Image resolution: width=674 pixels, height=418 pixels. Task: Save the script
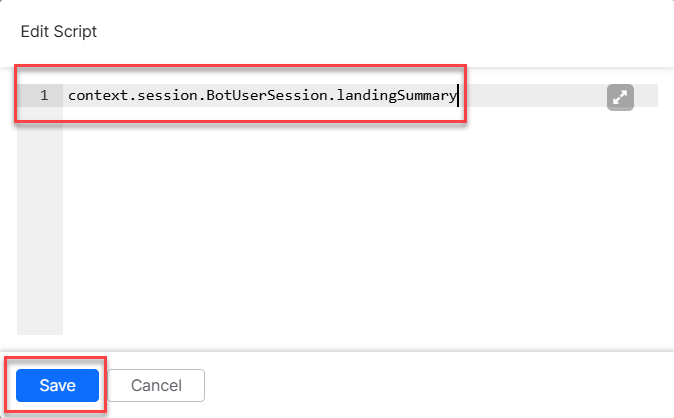coord(57,385)
